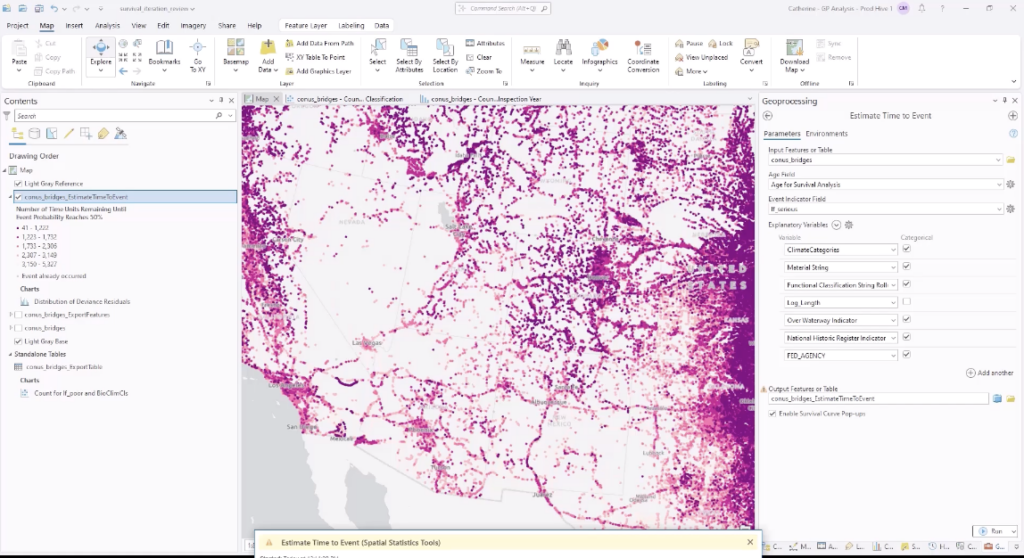Click the Go To XY tool
This screenshot has height=558, width=1024.
[197, 55]
